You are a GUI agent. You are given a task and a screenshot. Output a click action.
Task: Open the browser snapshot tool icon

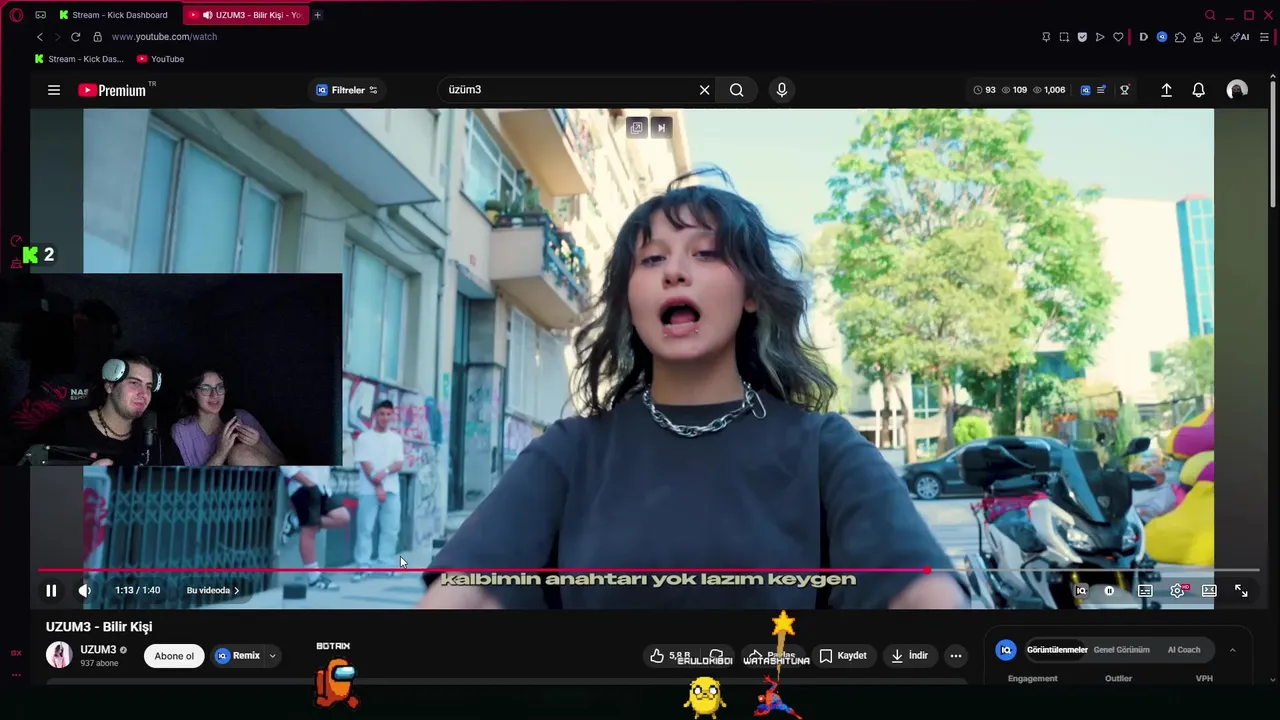(x=1064, y=37)
